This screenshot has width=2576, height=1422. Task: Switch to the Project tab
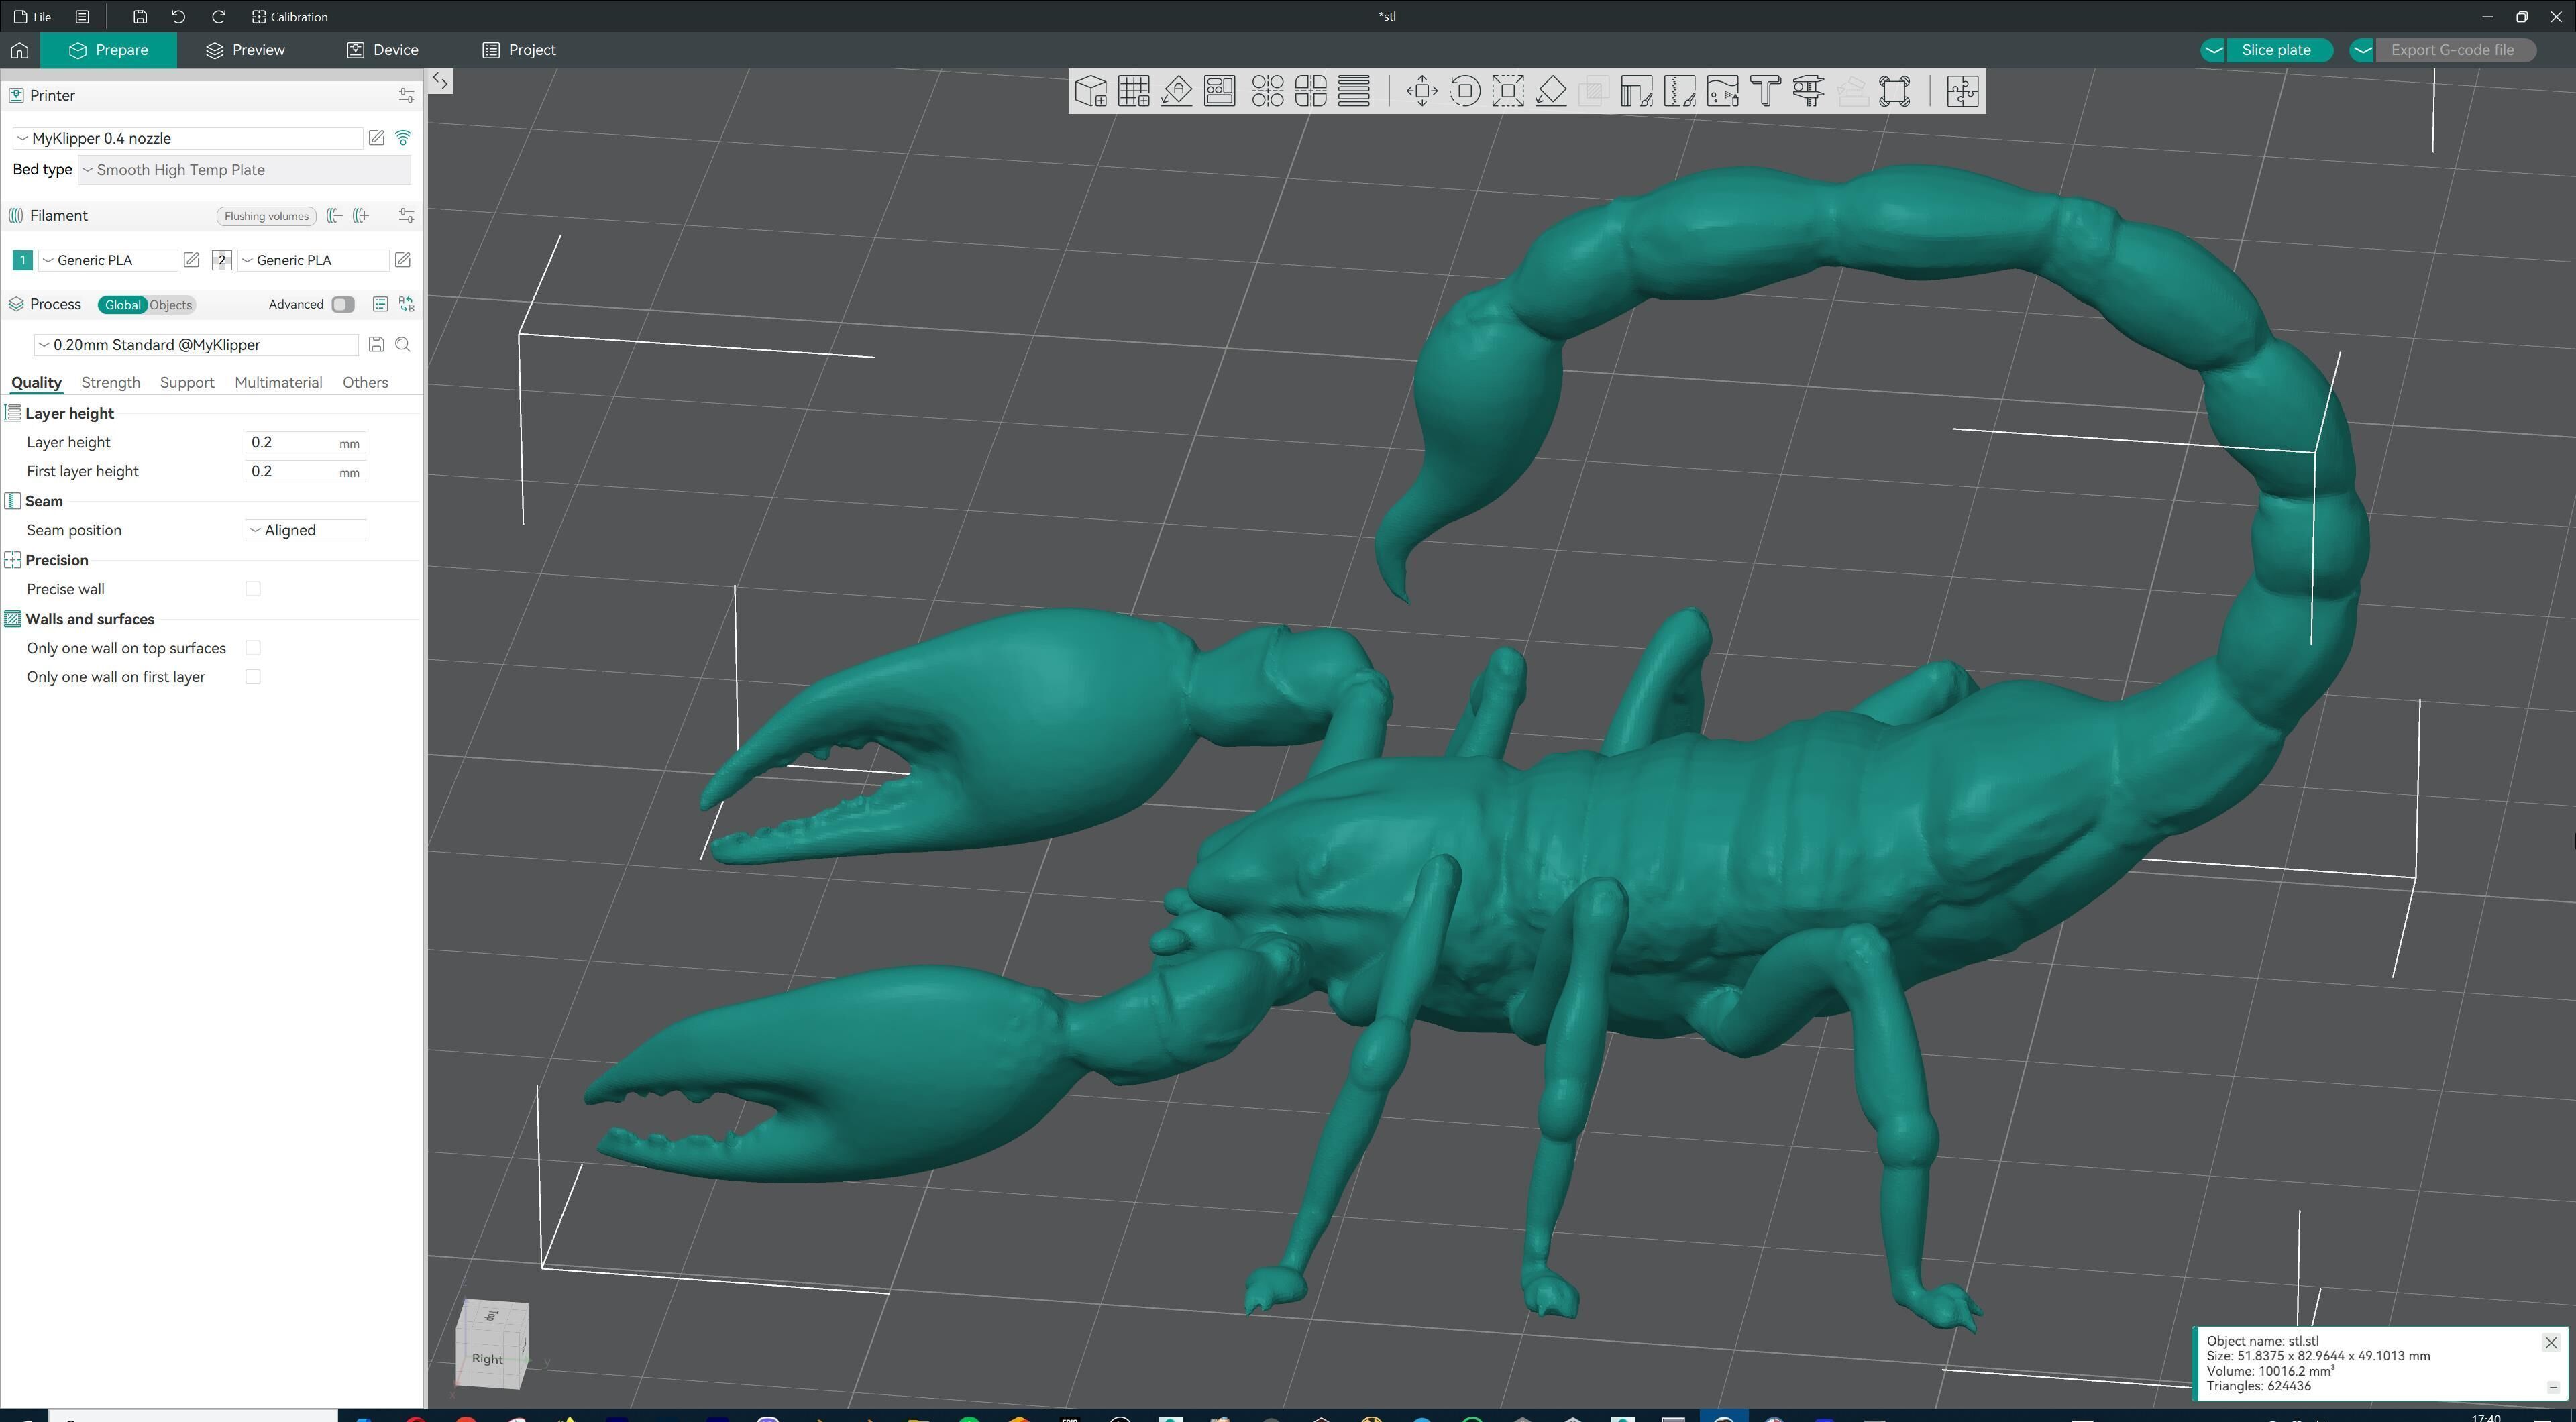click(519, 50)
